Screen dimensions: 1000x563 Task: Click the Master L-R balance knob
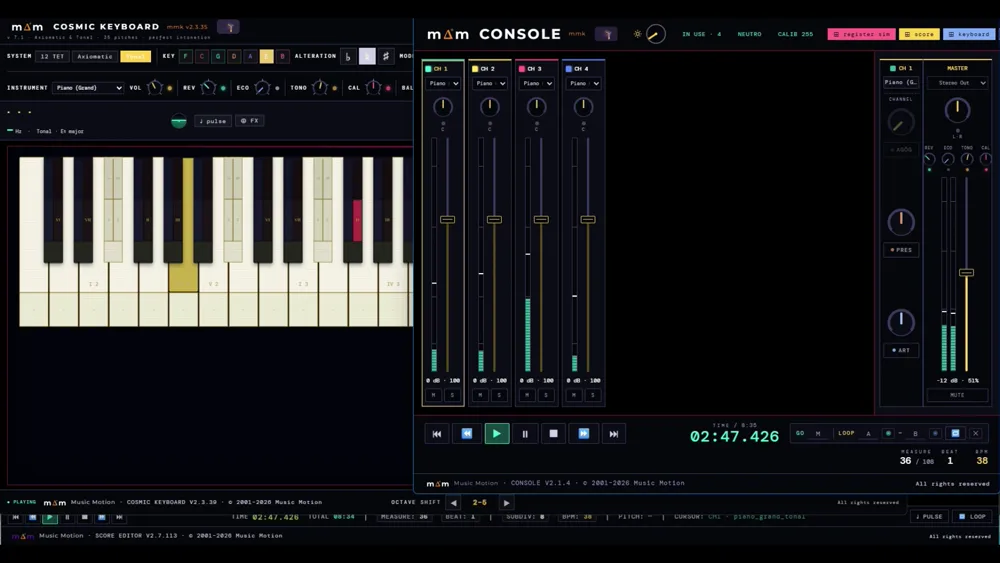(957, 110)
